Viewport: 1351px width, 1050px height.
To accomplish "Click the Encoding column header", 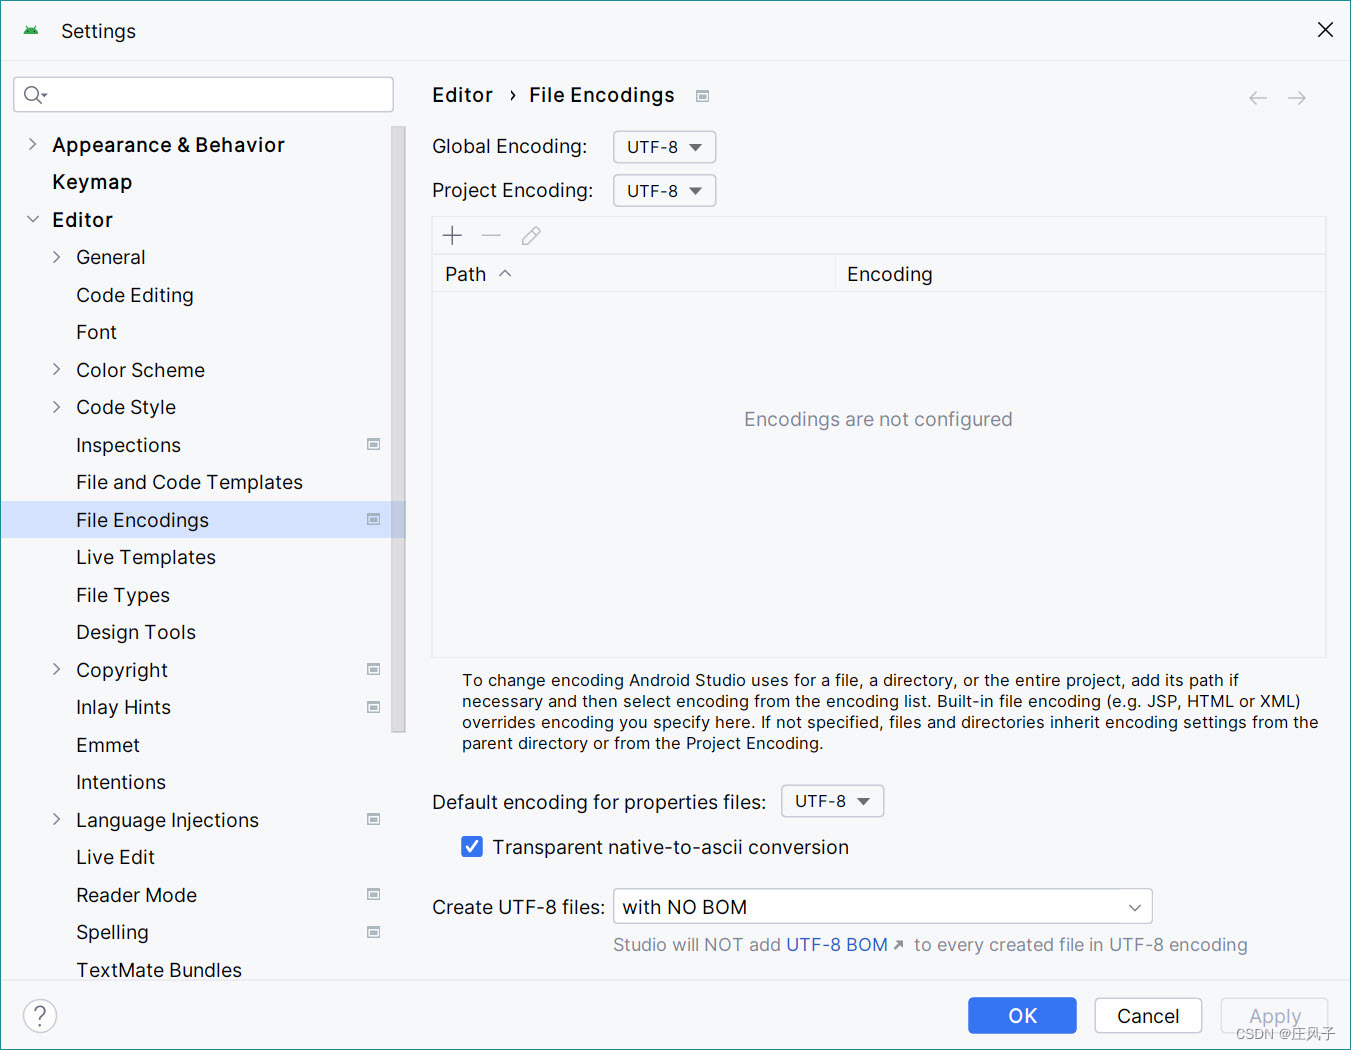I will (1081, 274).
